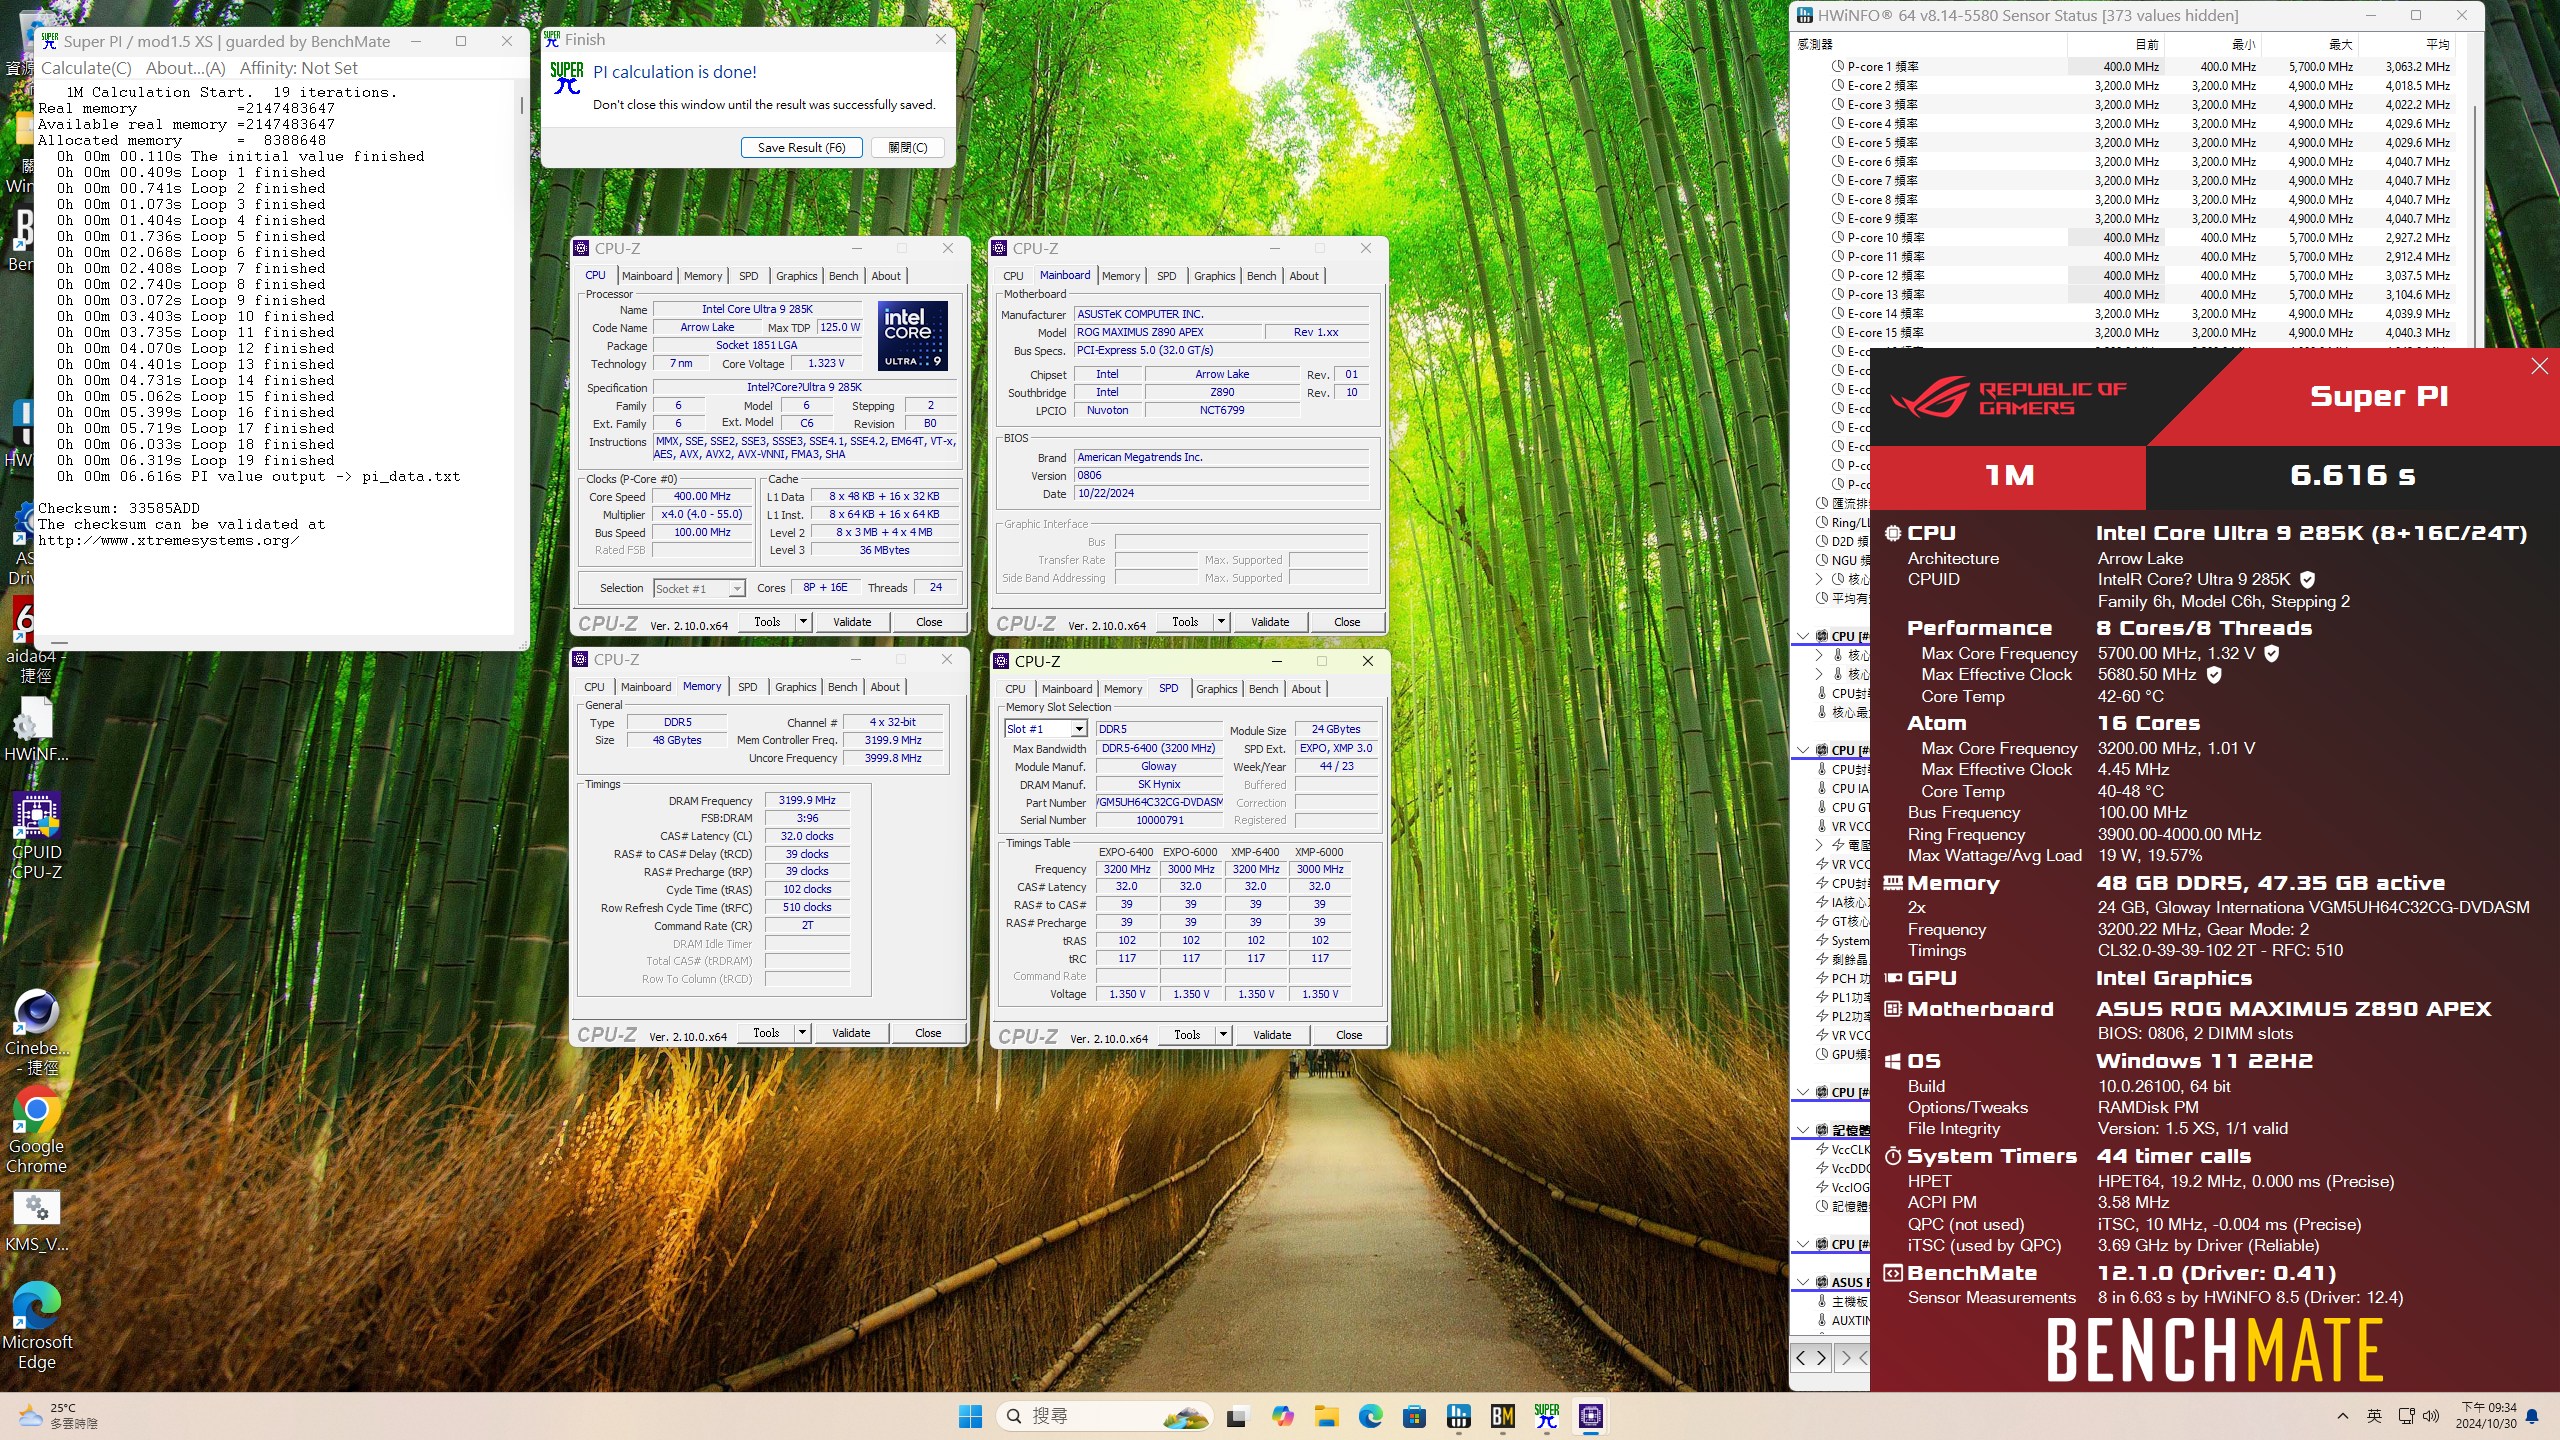Open the Cinebench desktop shortcut
Image resolution: width=2560 pixels, height=1440 pixels.
tap(36, 1032)
